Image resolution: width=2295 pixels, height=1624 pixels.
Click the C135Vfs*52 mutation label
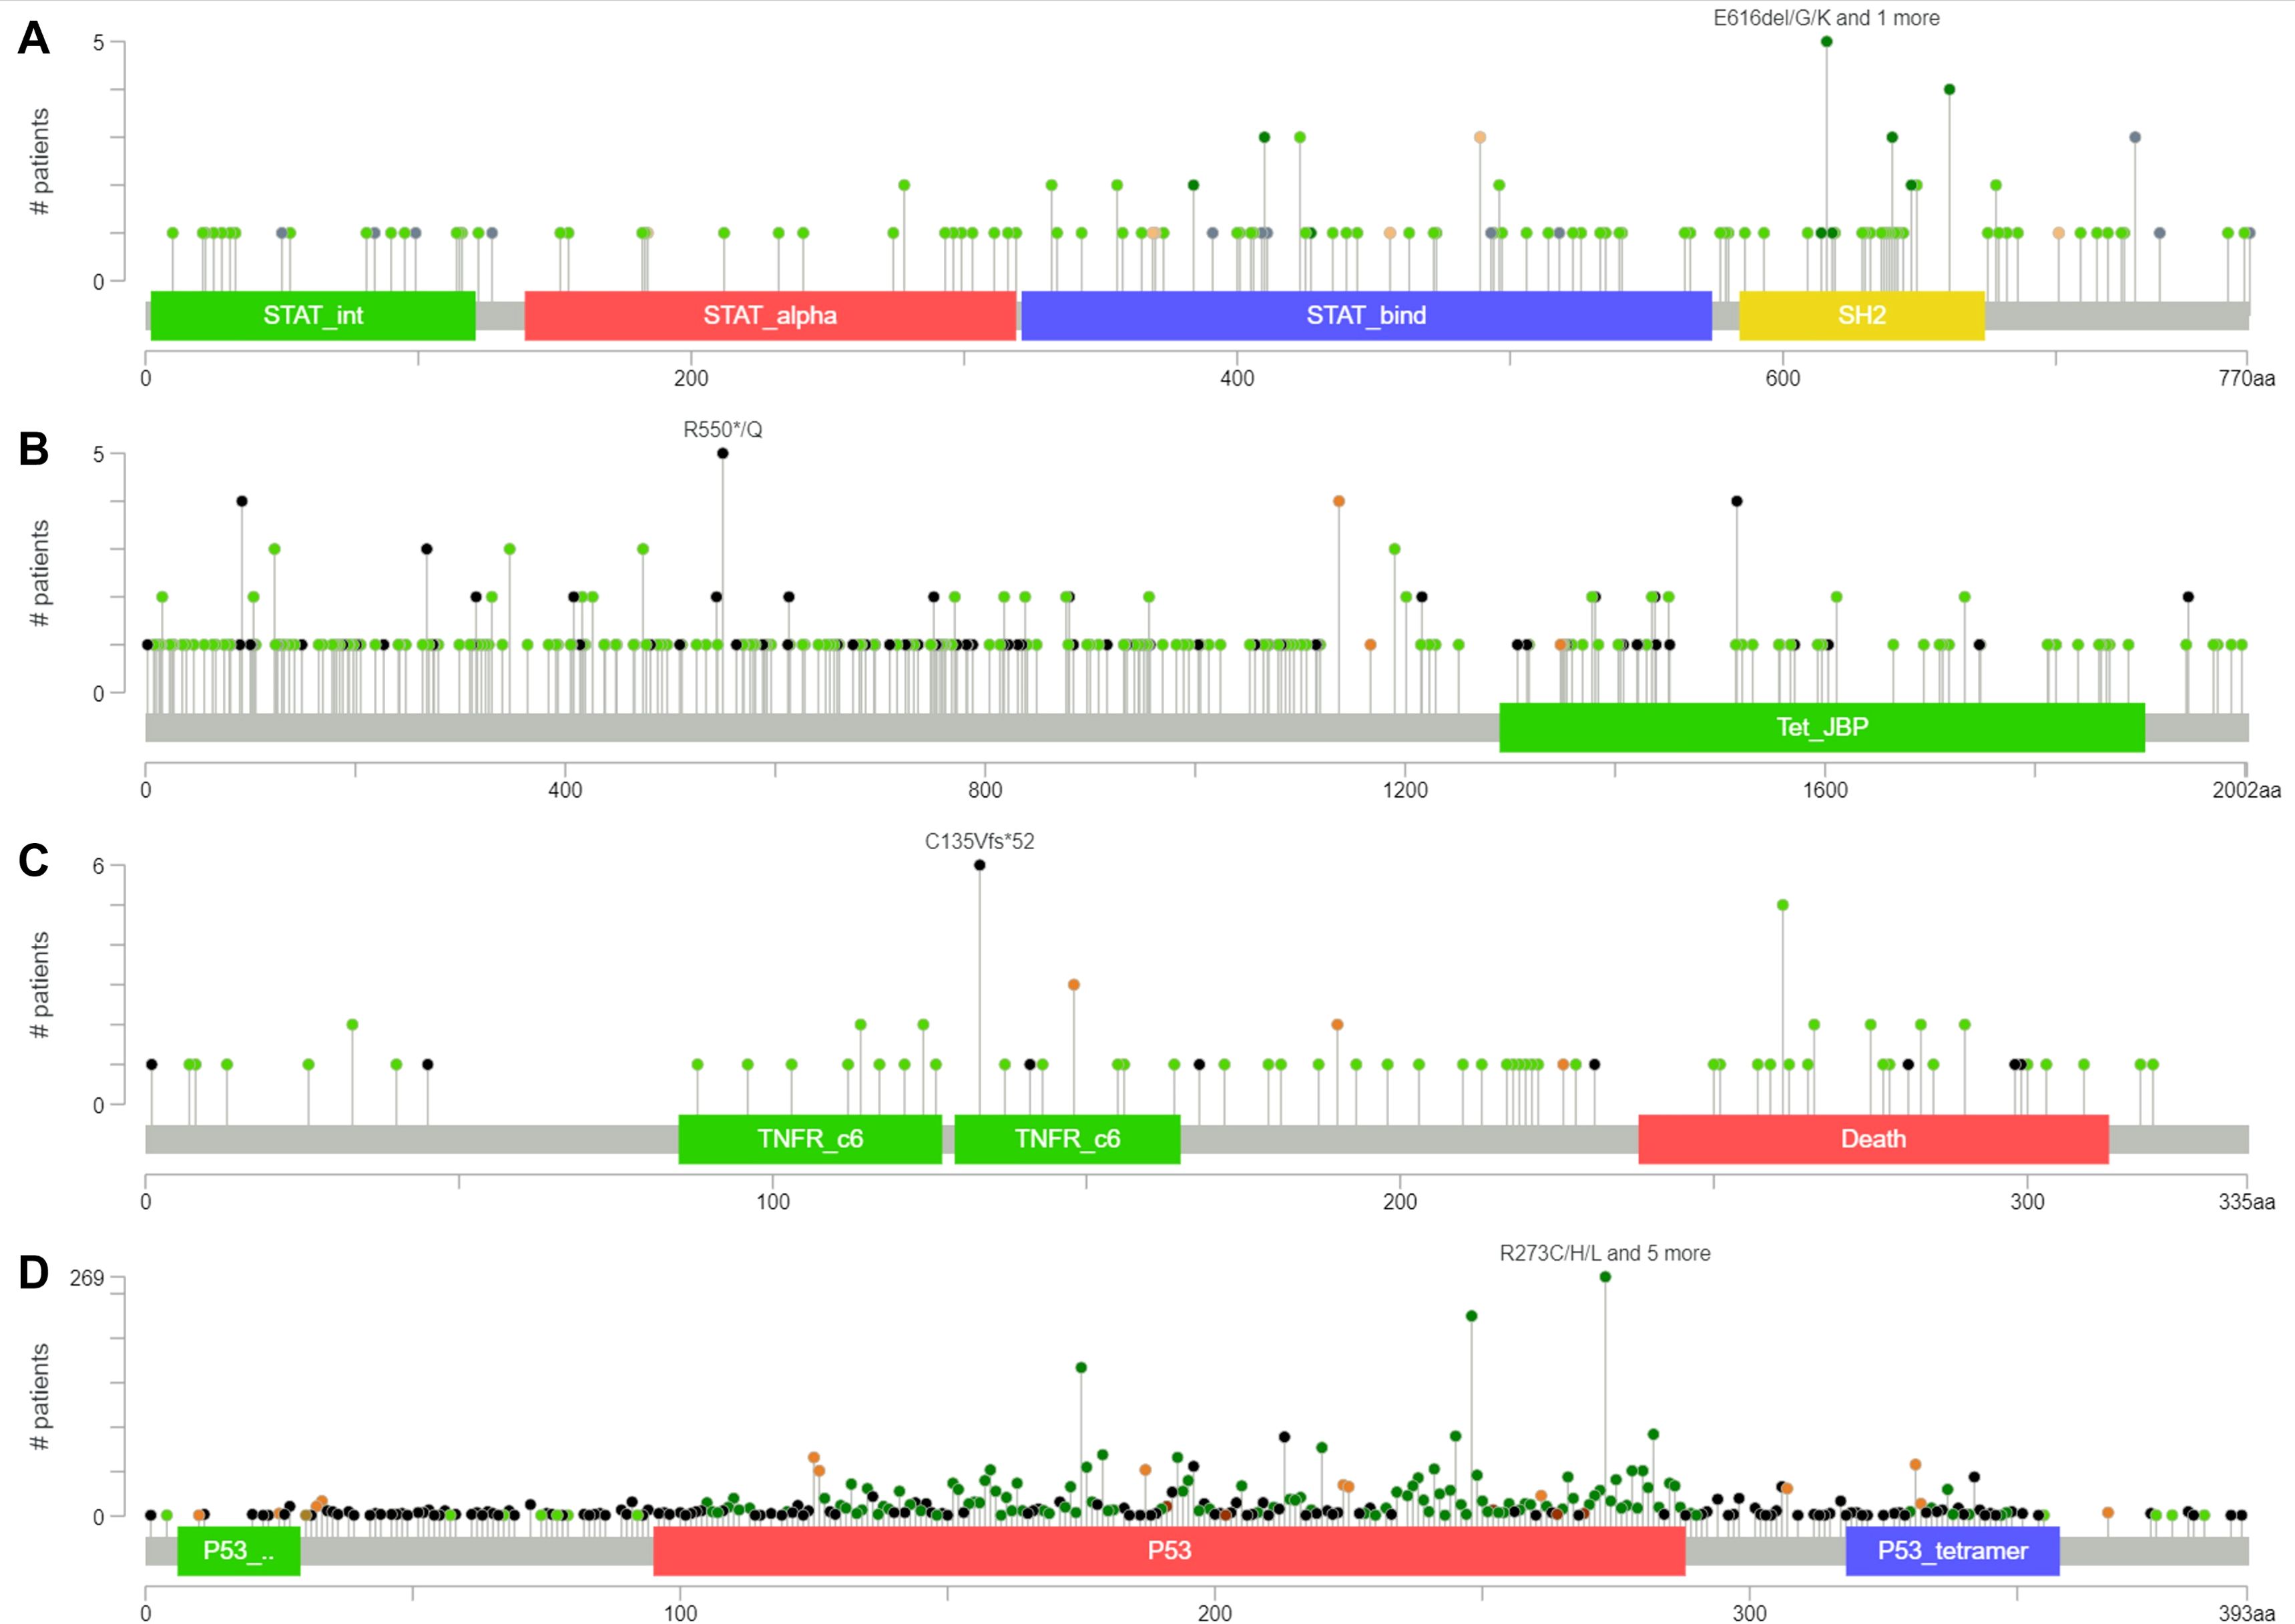click(980, 842)
